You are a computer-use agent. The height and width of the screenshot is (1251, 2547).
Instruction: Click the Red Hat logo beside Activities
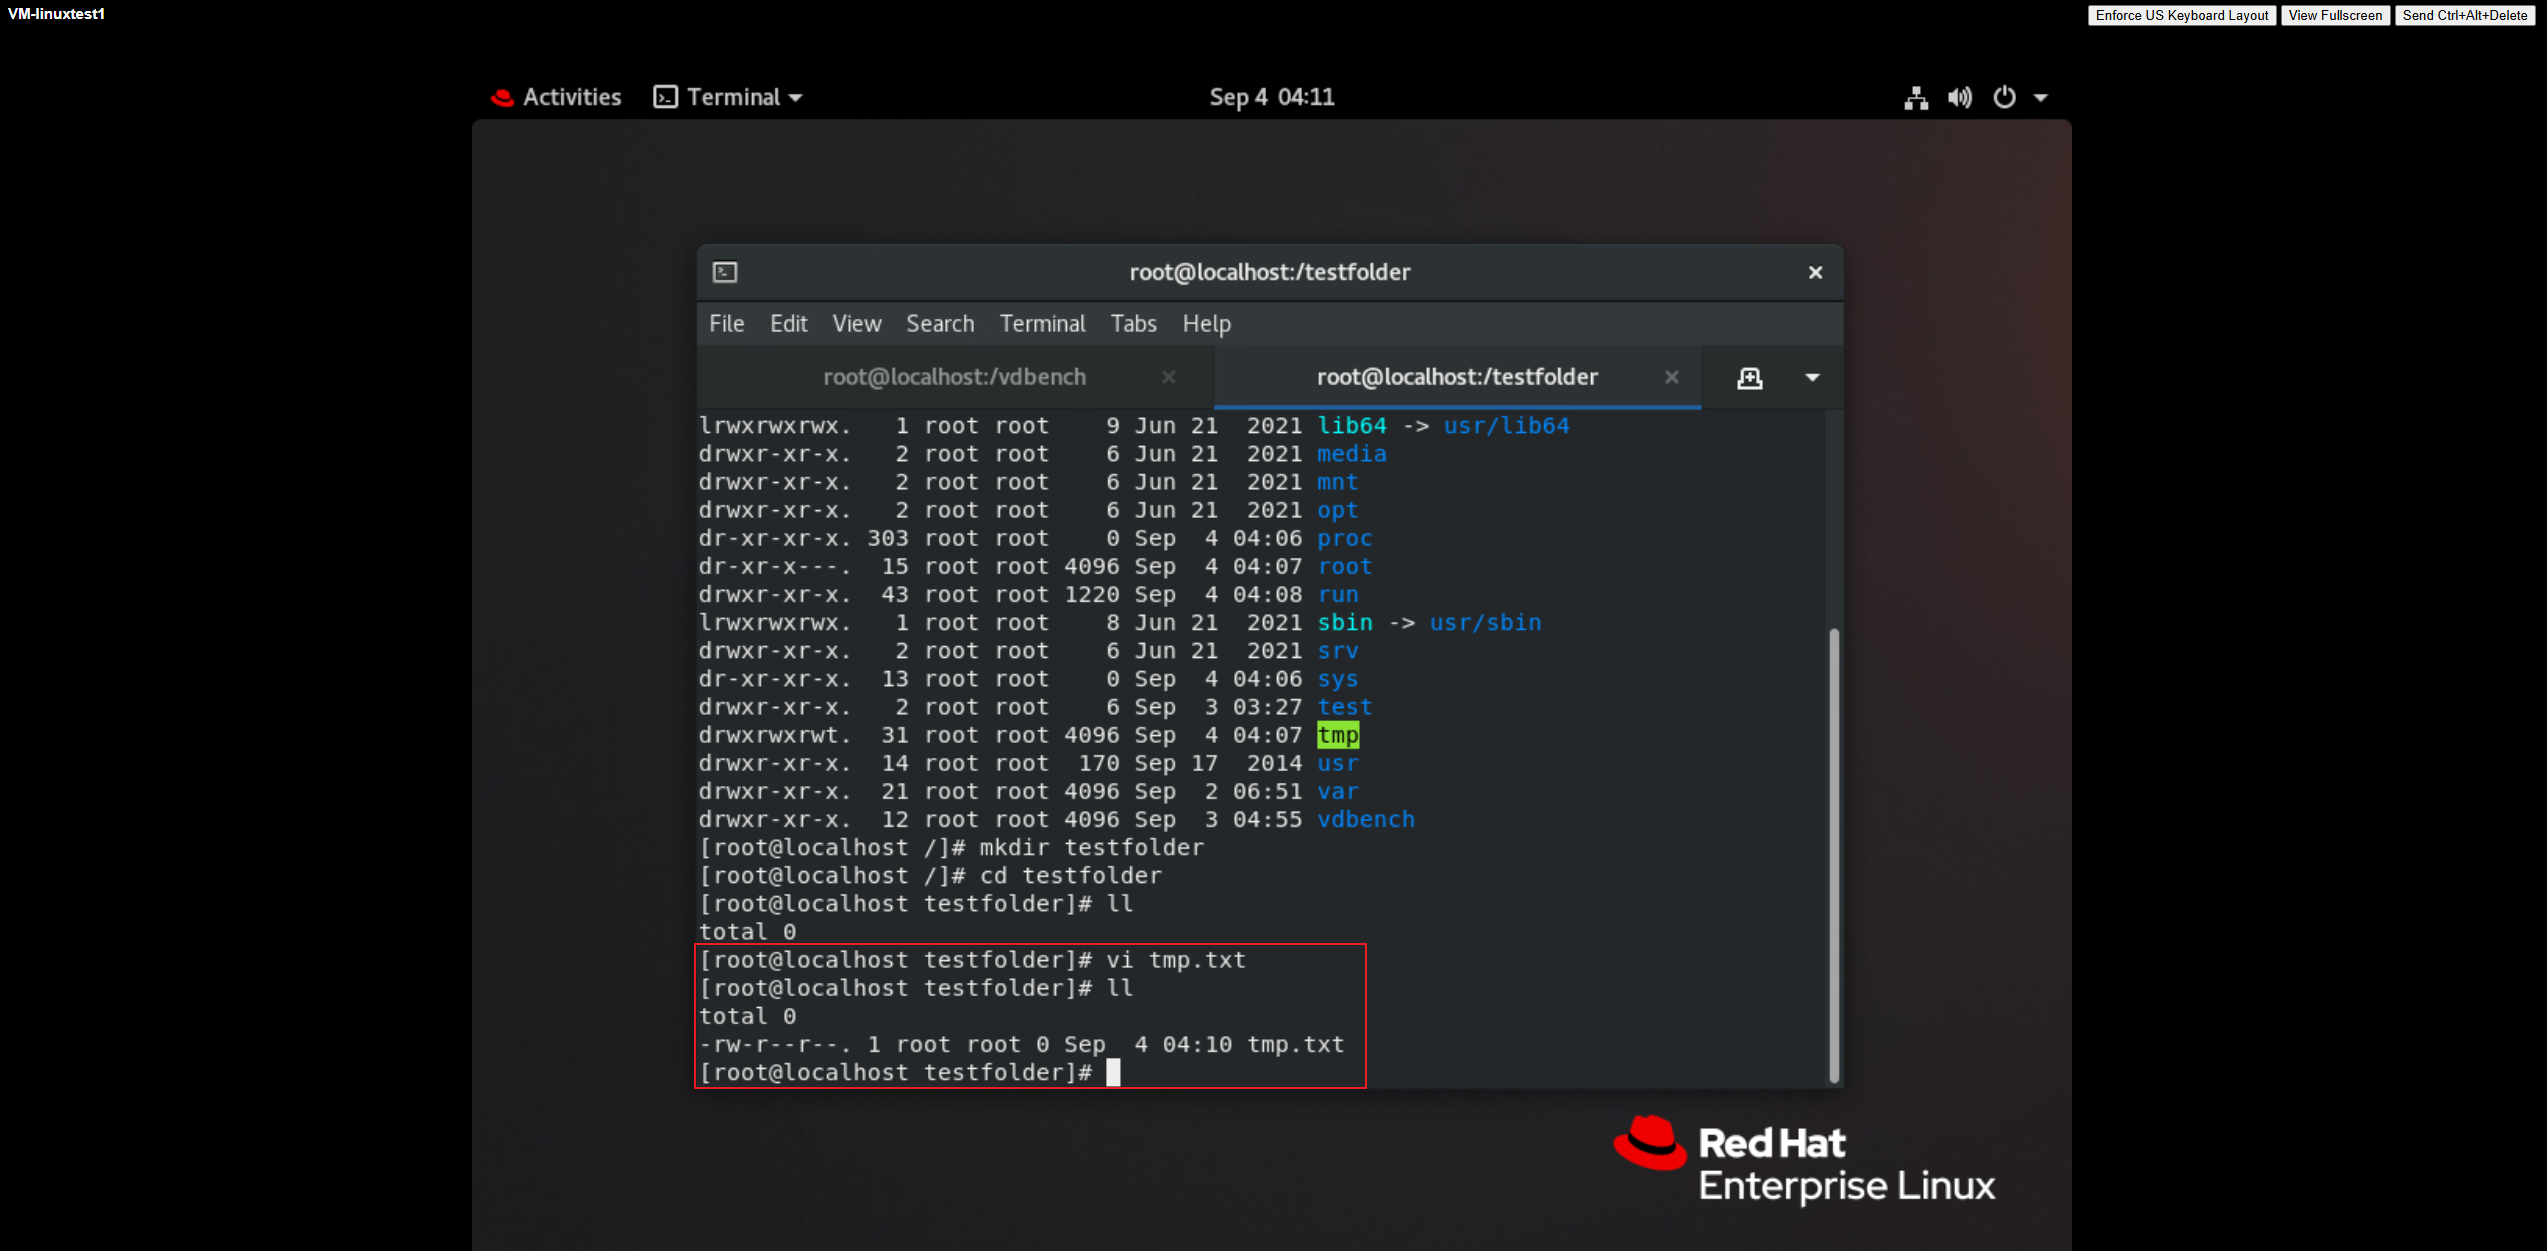point(502,98)
